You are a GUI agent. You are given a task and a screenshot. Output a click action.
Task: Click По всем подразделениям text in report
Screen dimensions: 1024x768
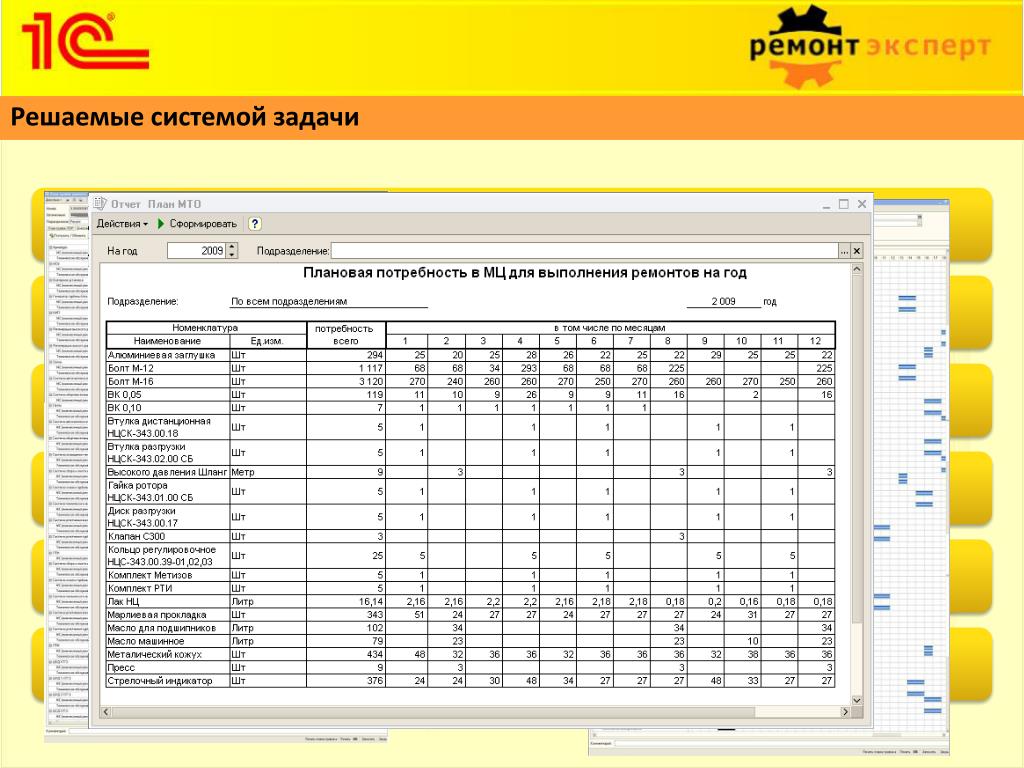289,302
